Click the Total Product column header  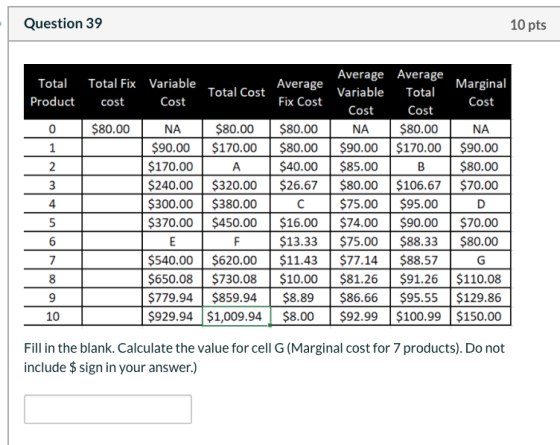52,92
